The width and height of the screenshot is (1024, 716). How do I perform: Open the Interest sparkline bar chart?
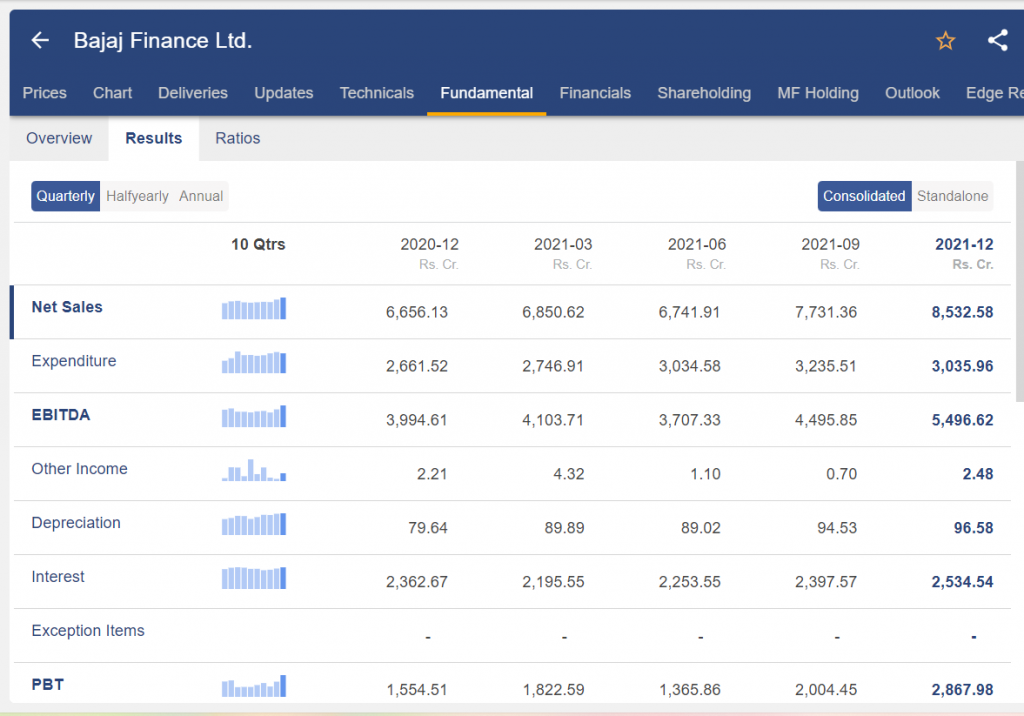[x=254, y=578]
